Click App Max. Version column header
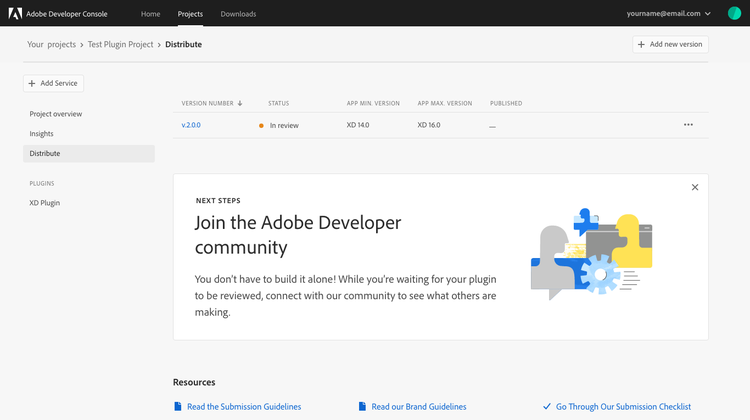 point(445,103)
